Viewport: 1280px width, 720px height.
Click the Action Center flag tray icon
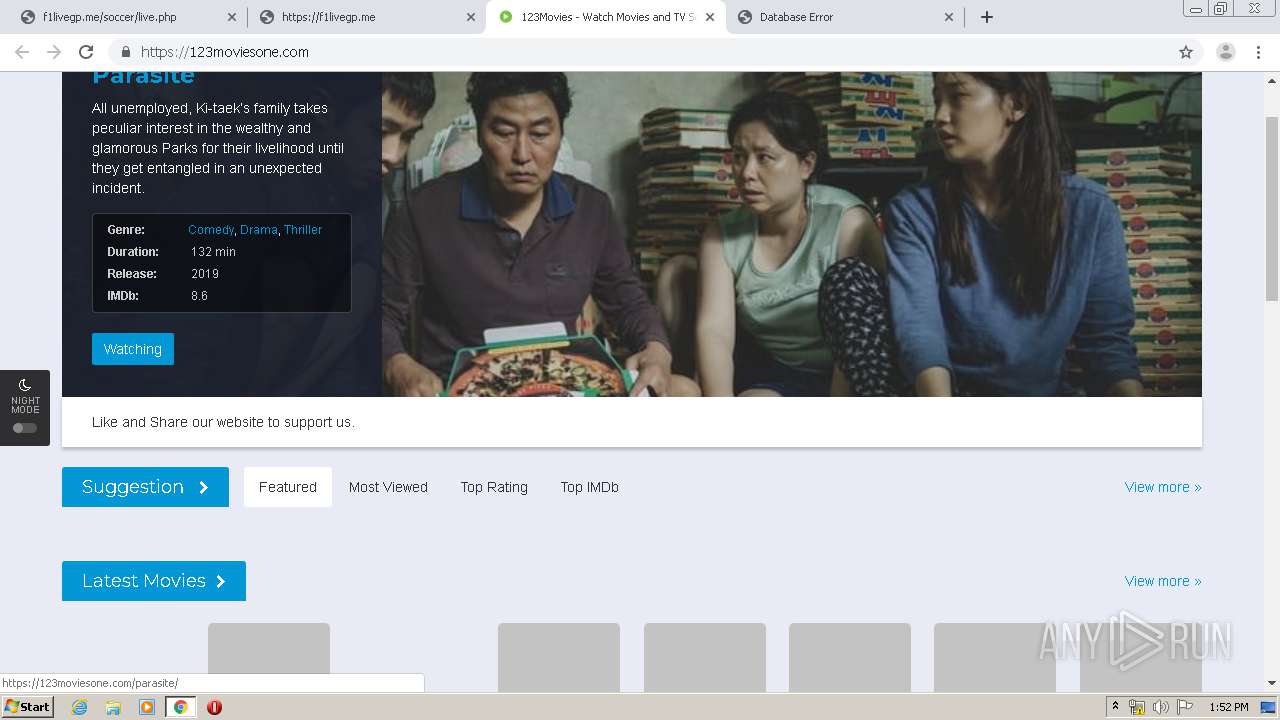pyautogui.click(x=1185, y=707)
